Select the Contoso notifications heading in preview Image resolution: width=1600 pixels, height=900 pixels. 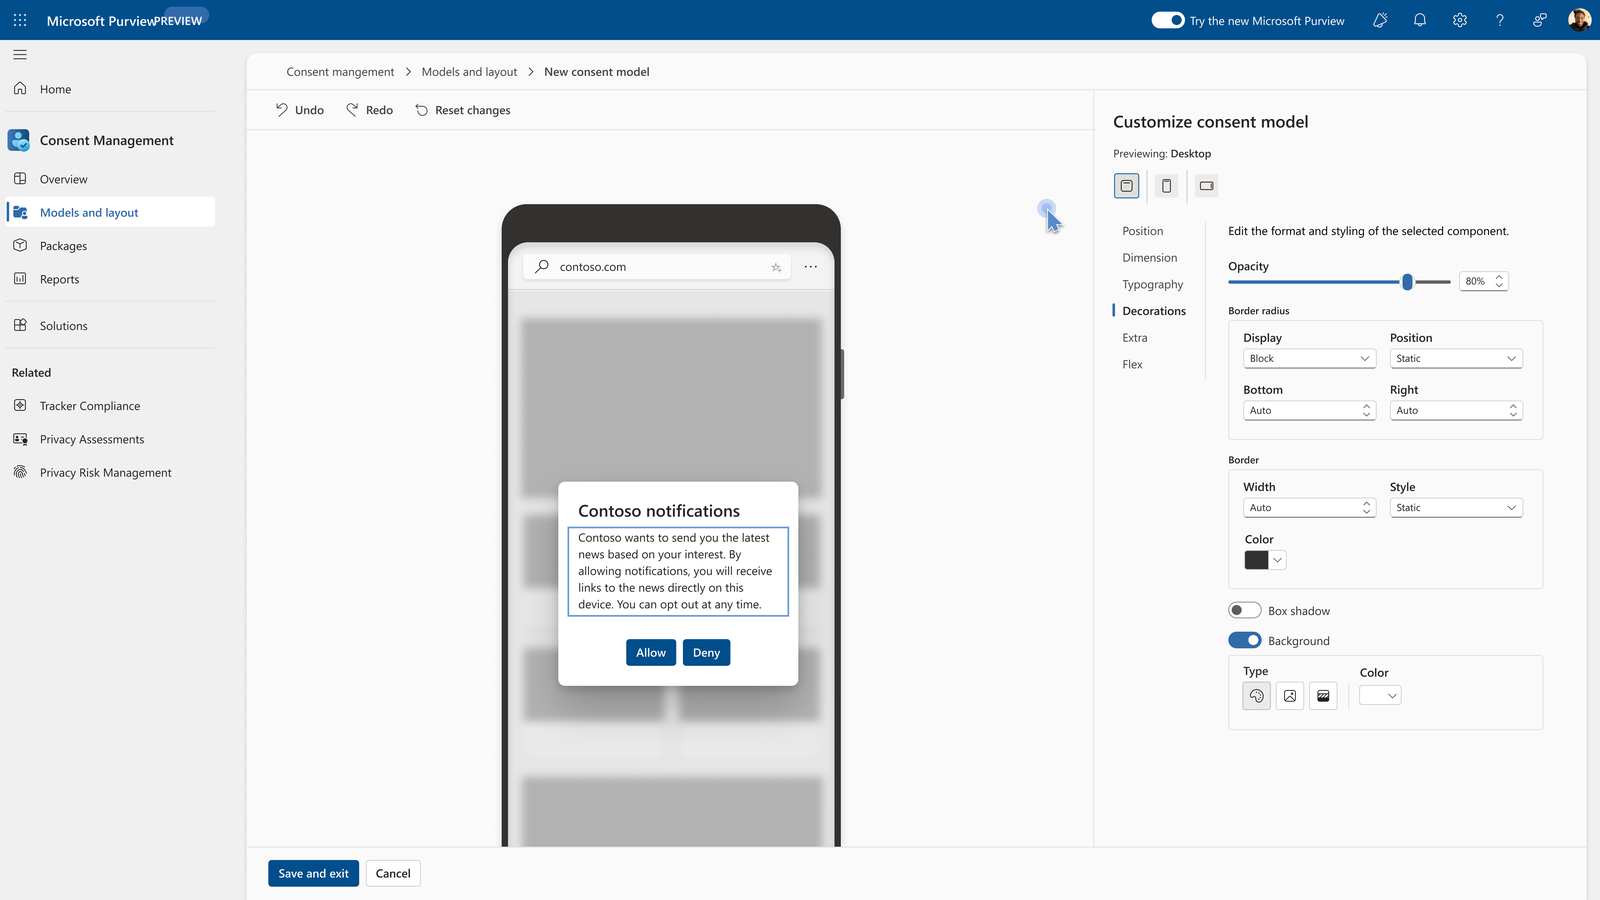(x=659, y=511)
